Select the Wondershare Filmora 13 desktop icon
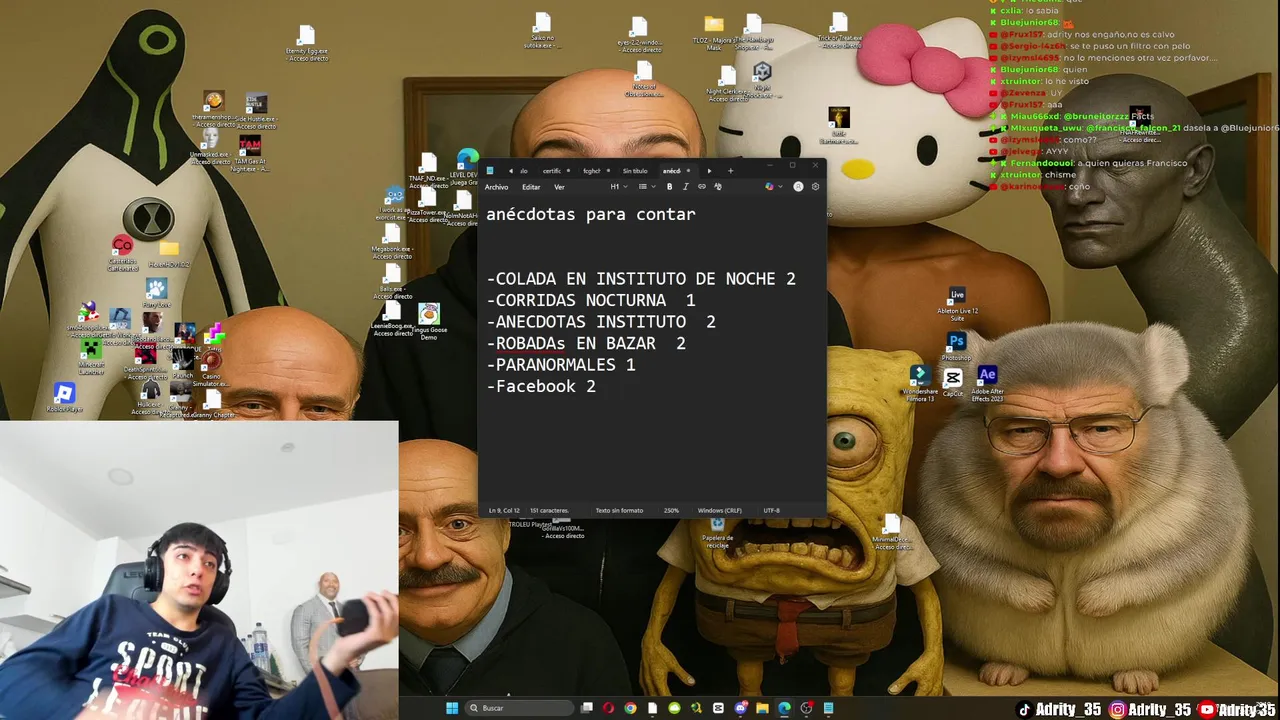 (x=920, y=384)
